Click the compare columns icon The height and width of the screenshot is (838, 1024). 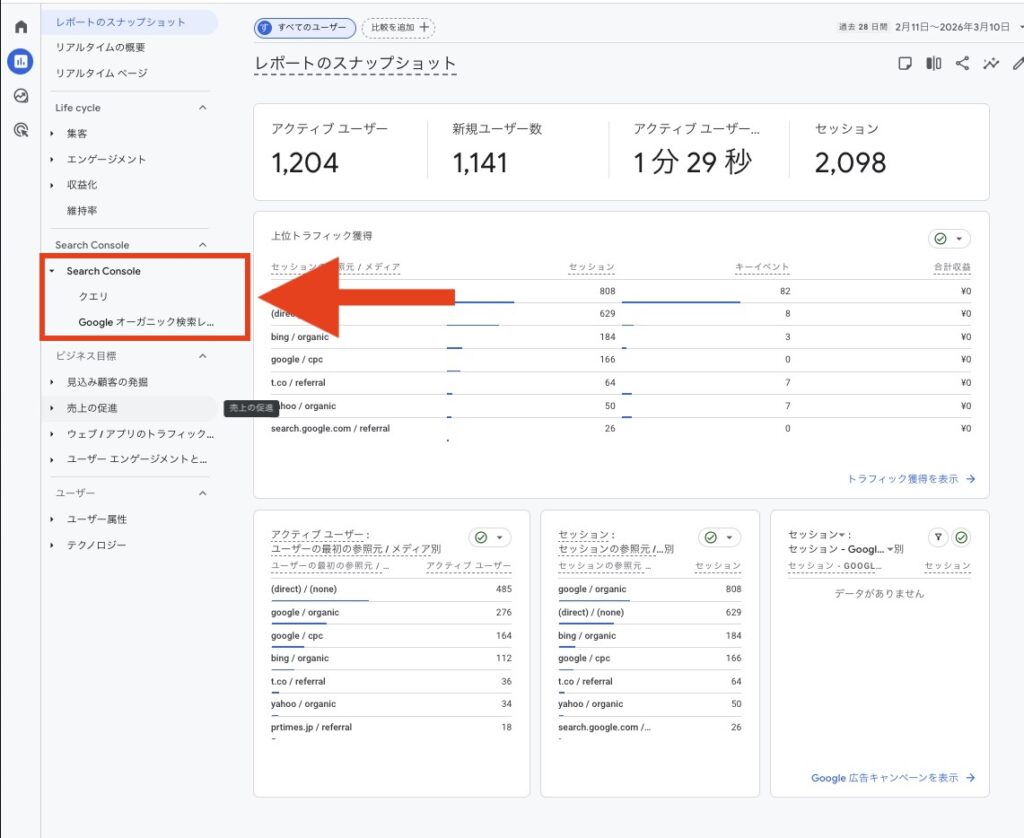[x=933, y=64]
